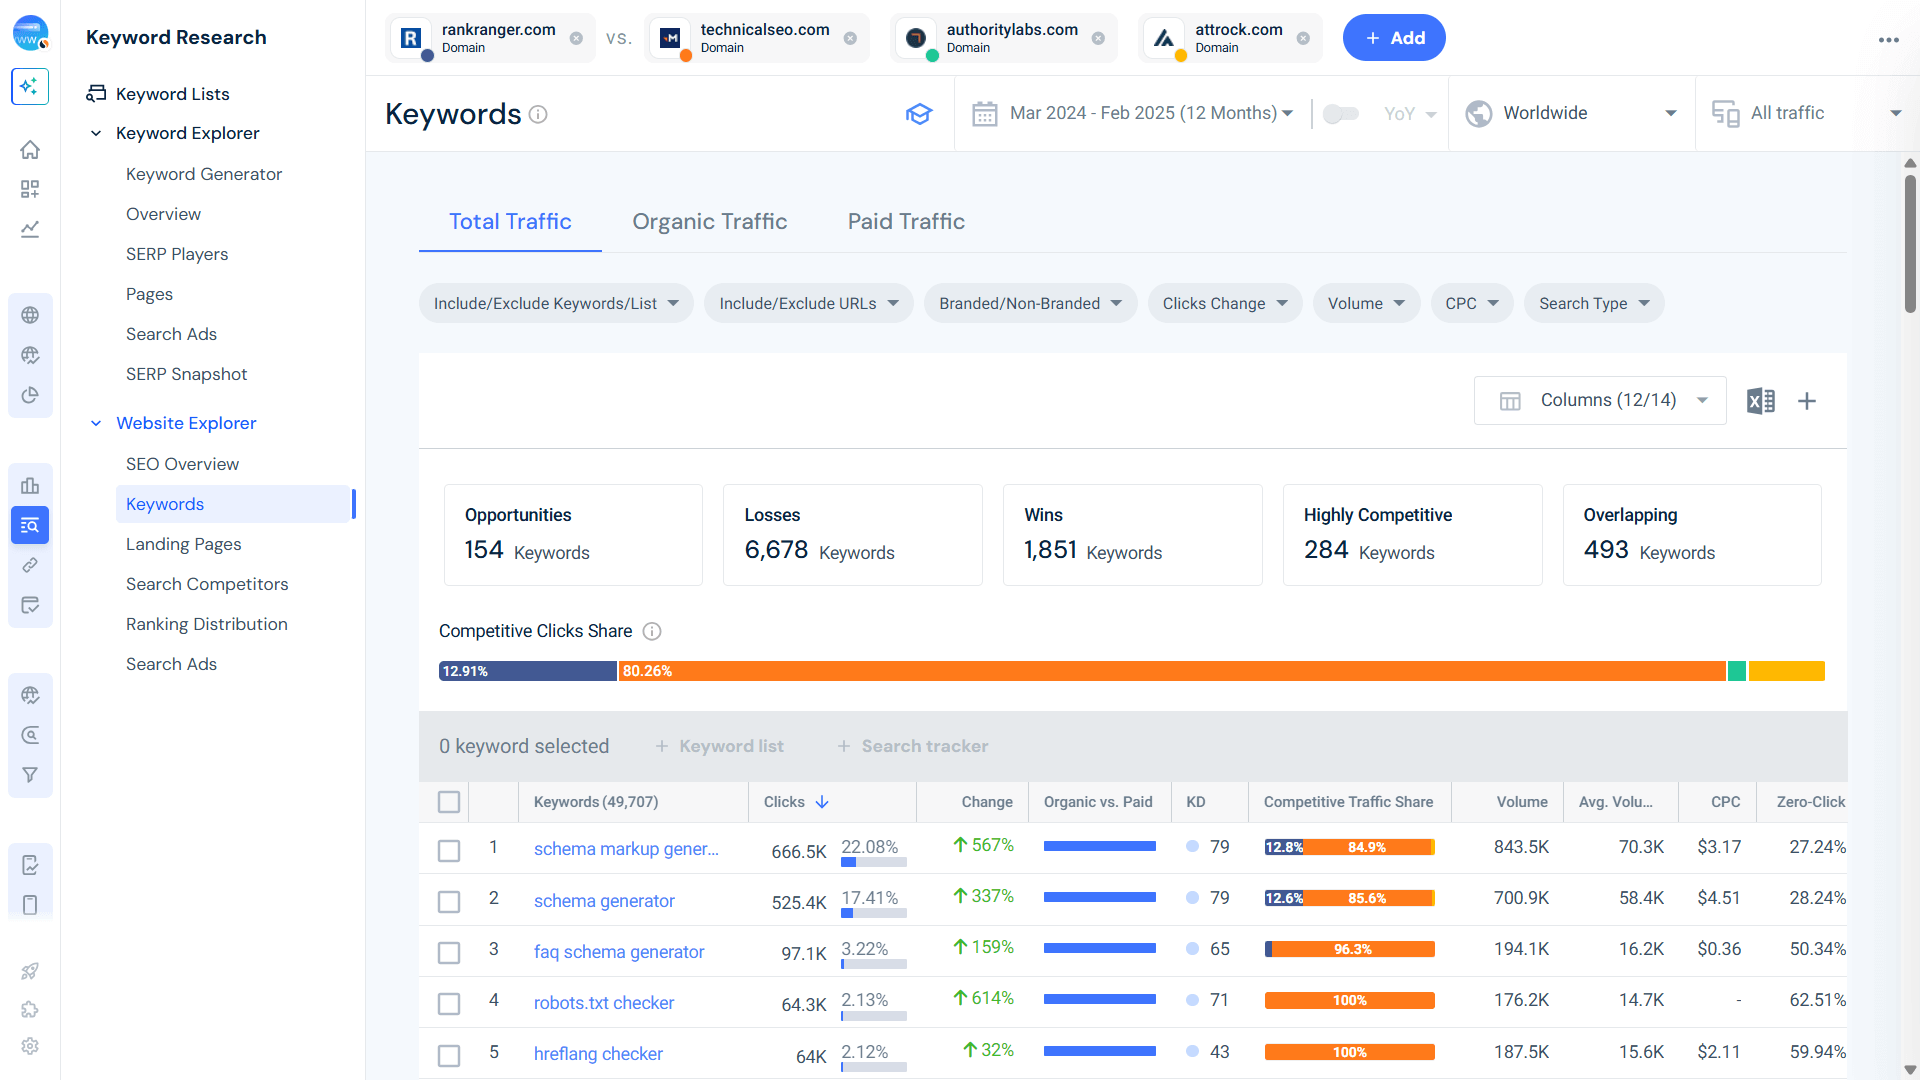The height and width of the screenshot is (1080, 1920).
Task: Enable the YoY comparison toggle
Action: 1341,113
